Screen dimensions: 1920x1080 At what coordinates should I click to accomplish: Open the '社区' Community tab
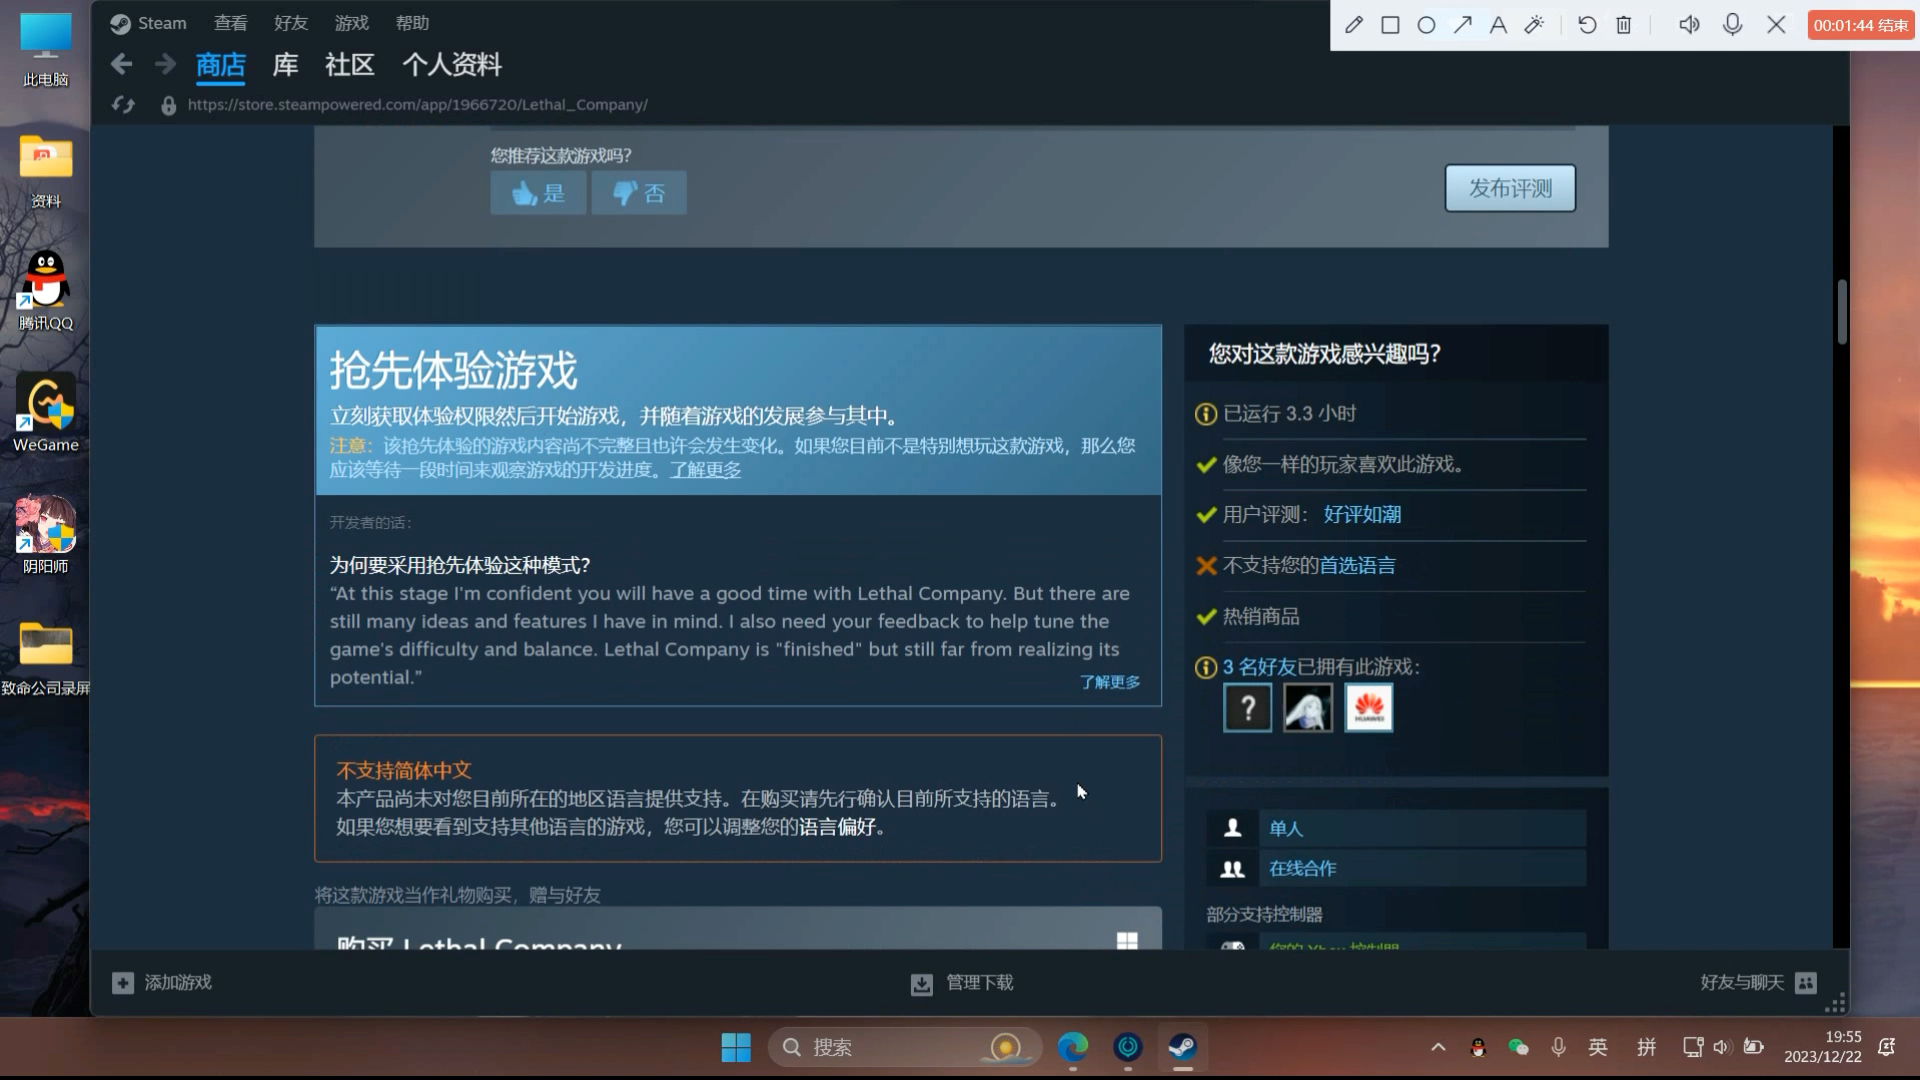click(348, 63)
